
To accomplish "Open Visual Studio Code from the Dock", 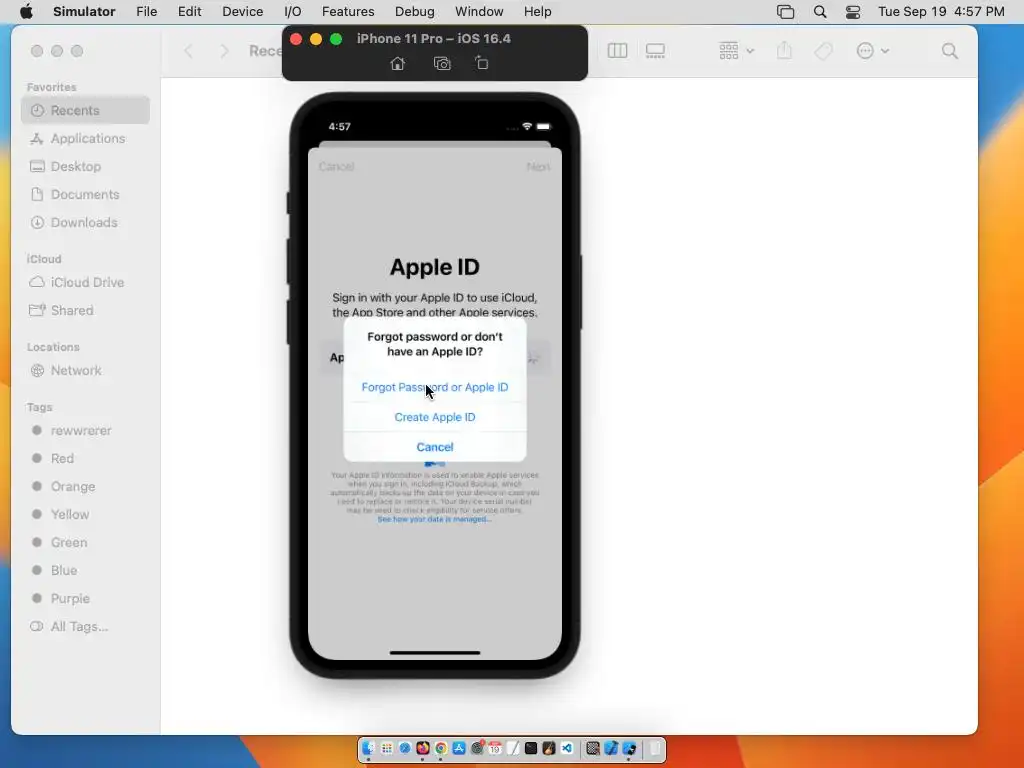I will coord(566,748).
